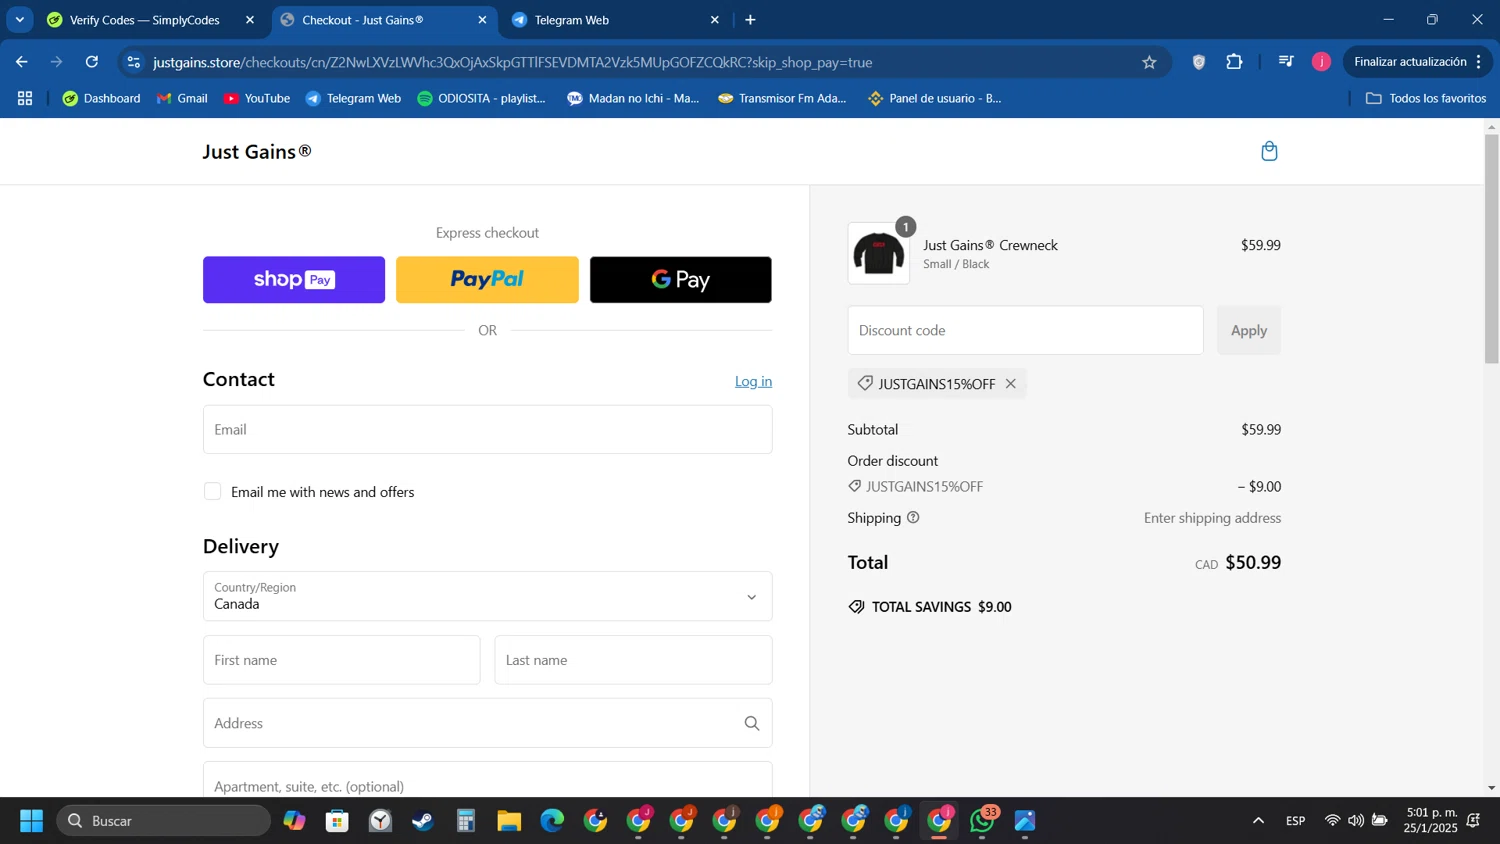View site information icon in address bar
The height and width of the screenshot is (844, 1500).
(134, 62)
